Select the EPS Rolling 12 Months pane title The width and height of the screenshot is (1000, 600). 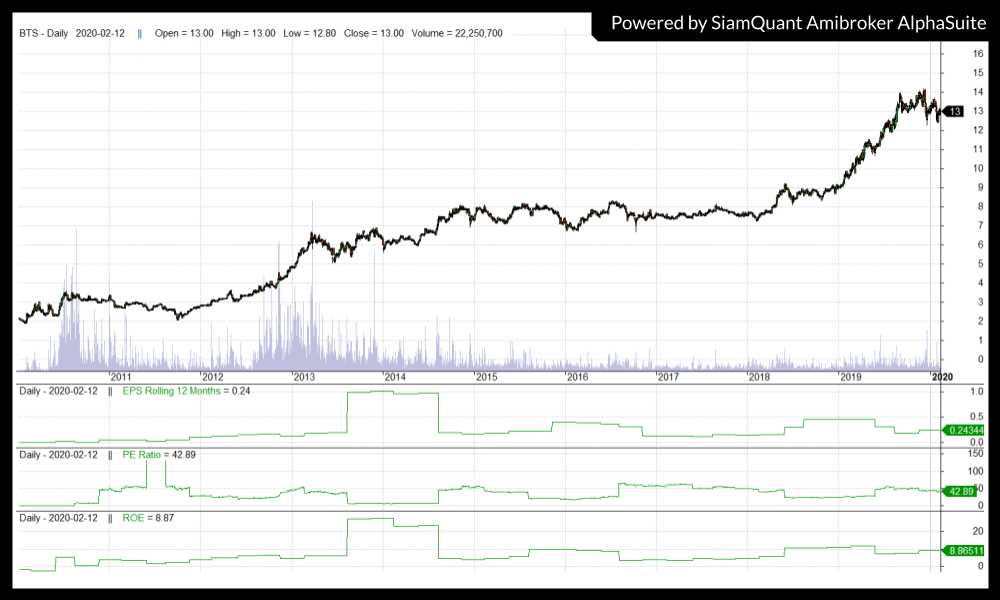[x=186, y=390]
